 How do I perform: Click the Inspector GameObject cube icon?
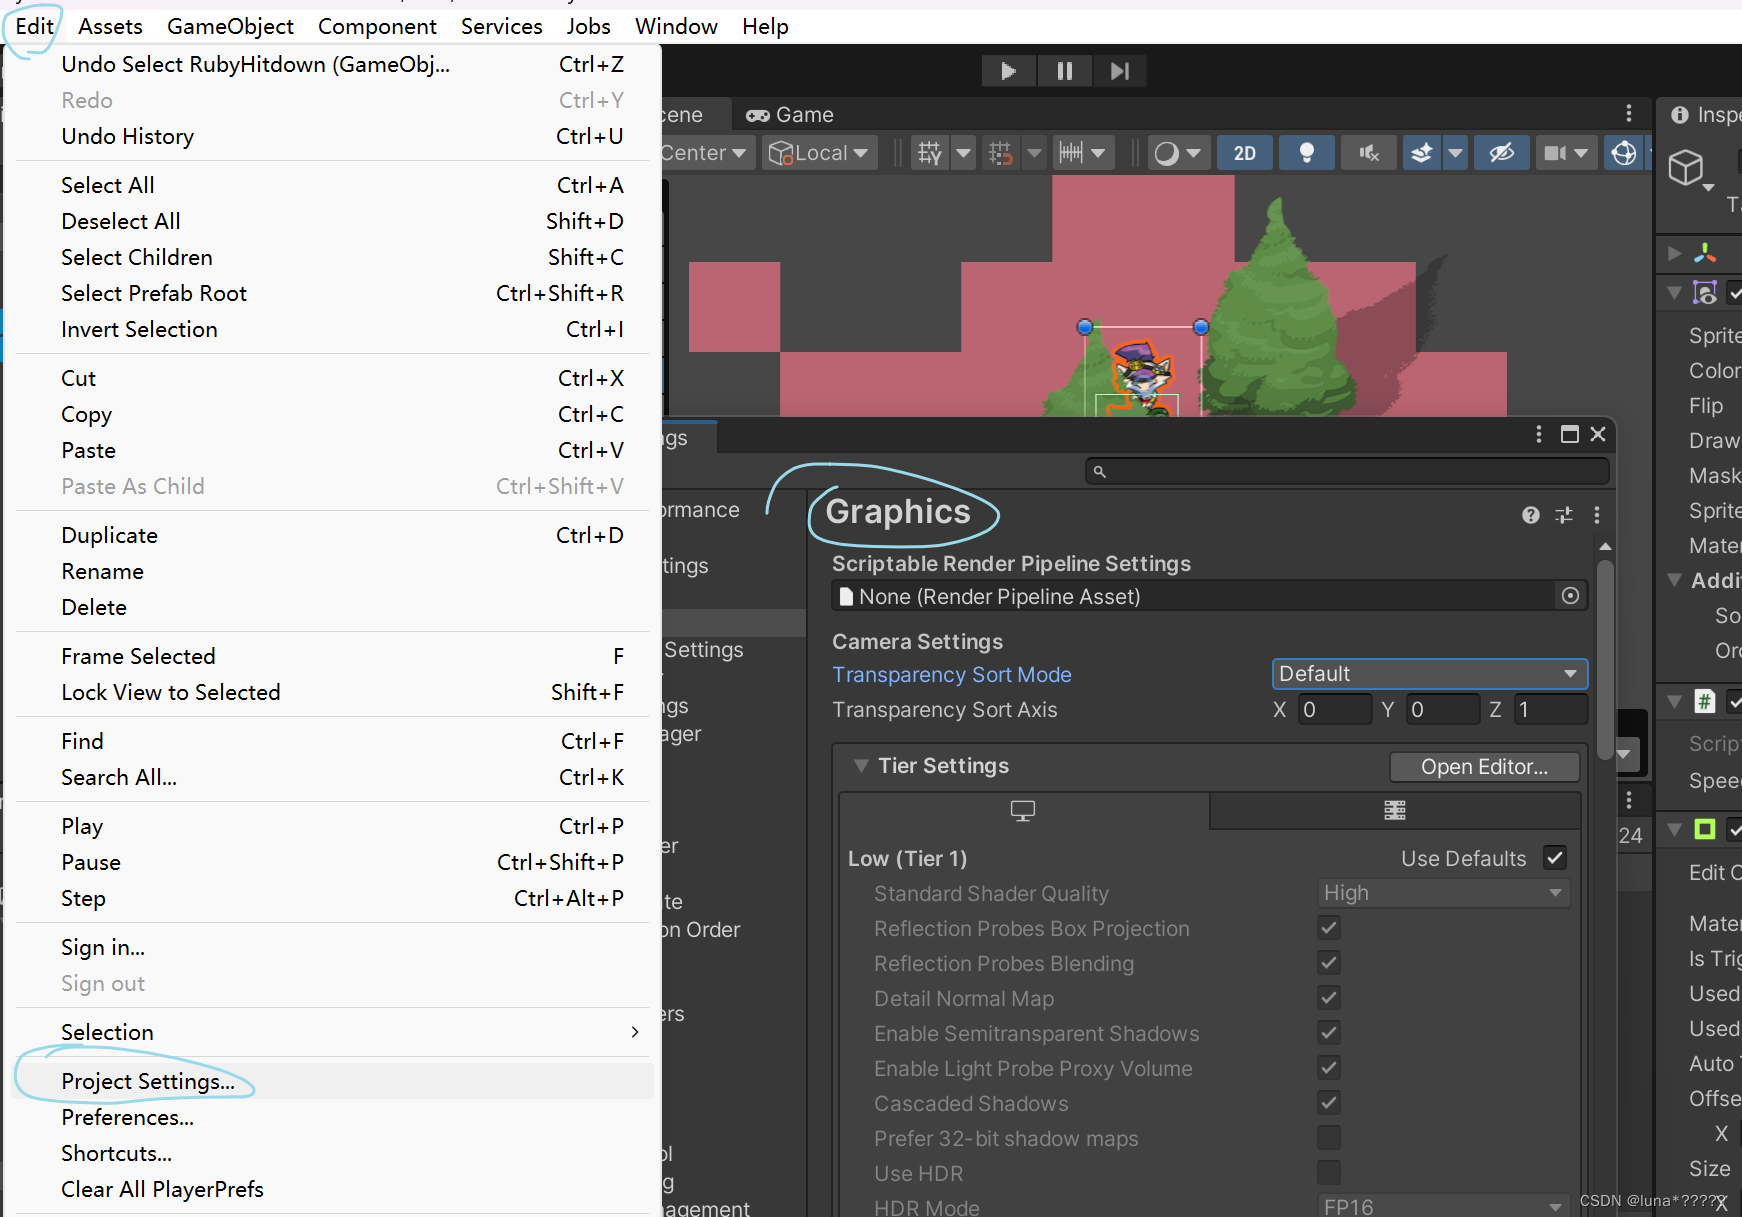1686,168
